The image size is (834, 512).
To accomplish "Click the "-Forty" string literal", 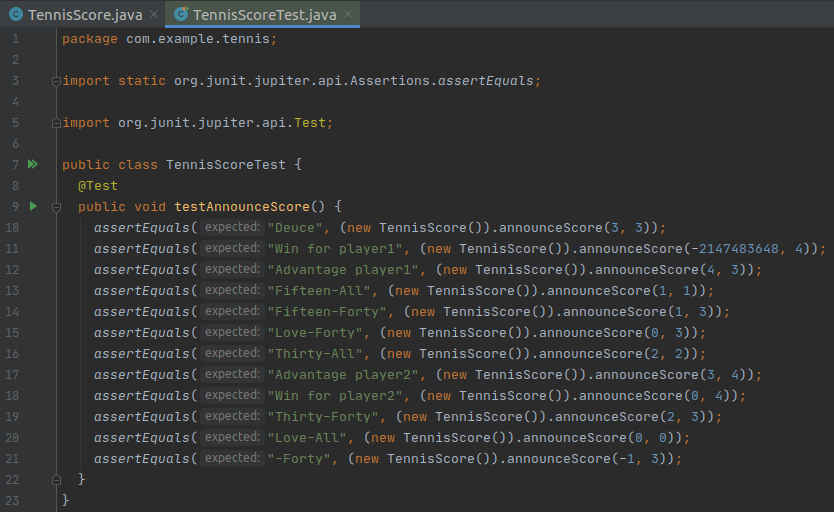I will pyautogui.click(x=299, y=459).
